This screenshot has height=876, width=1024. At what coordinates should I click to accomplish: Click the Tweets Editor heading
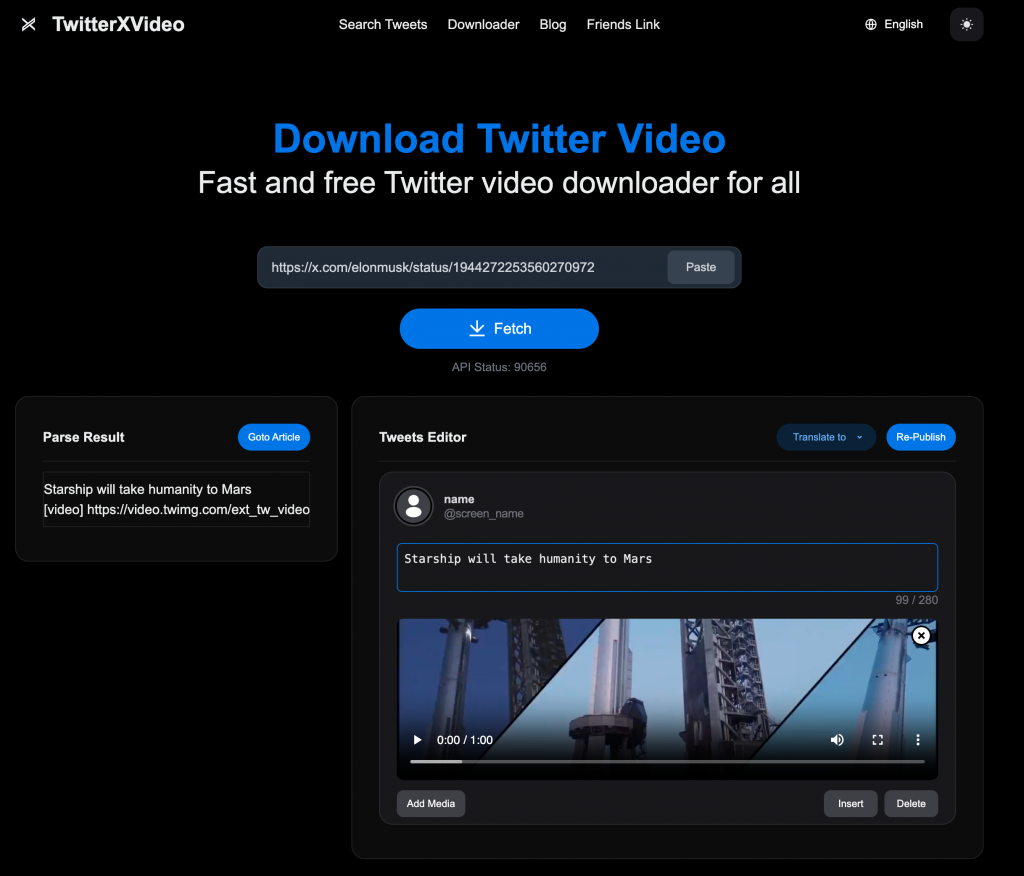point(423,437)
